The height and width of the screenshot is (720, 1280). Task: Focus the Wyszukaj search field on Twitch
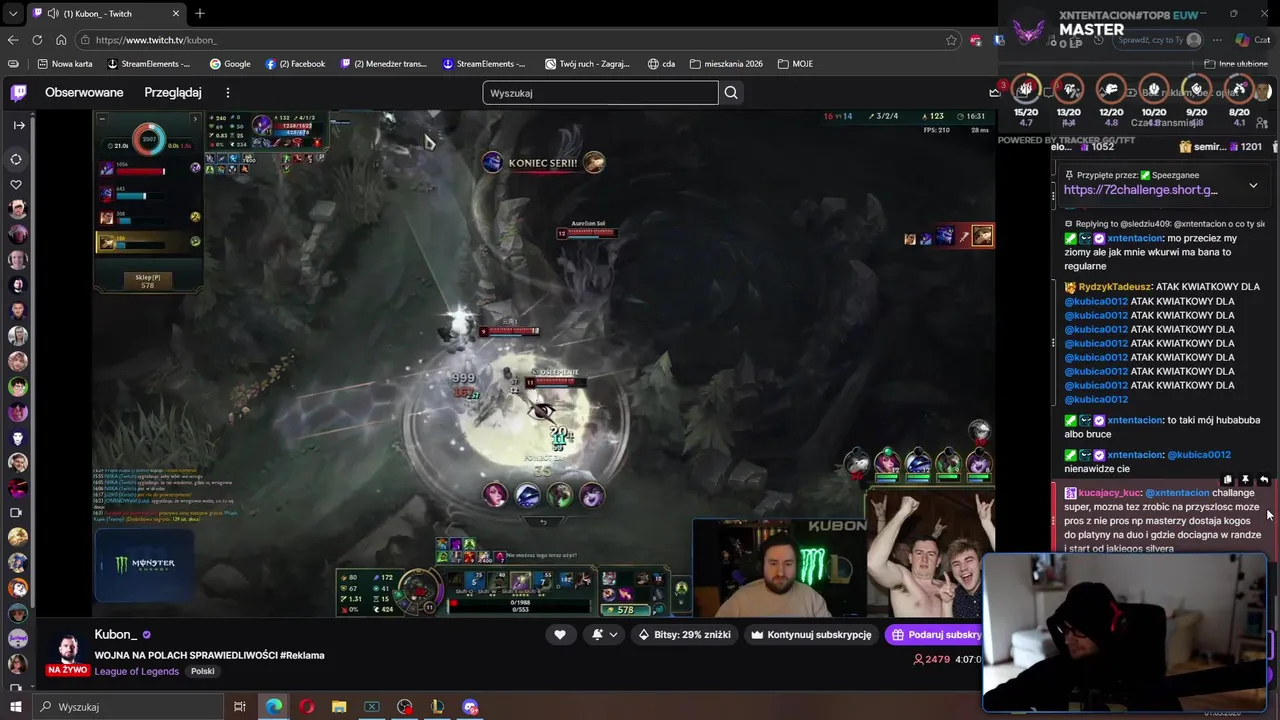click(600, 93)
